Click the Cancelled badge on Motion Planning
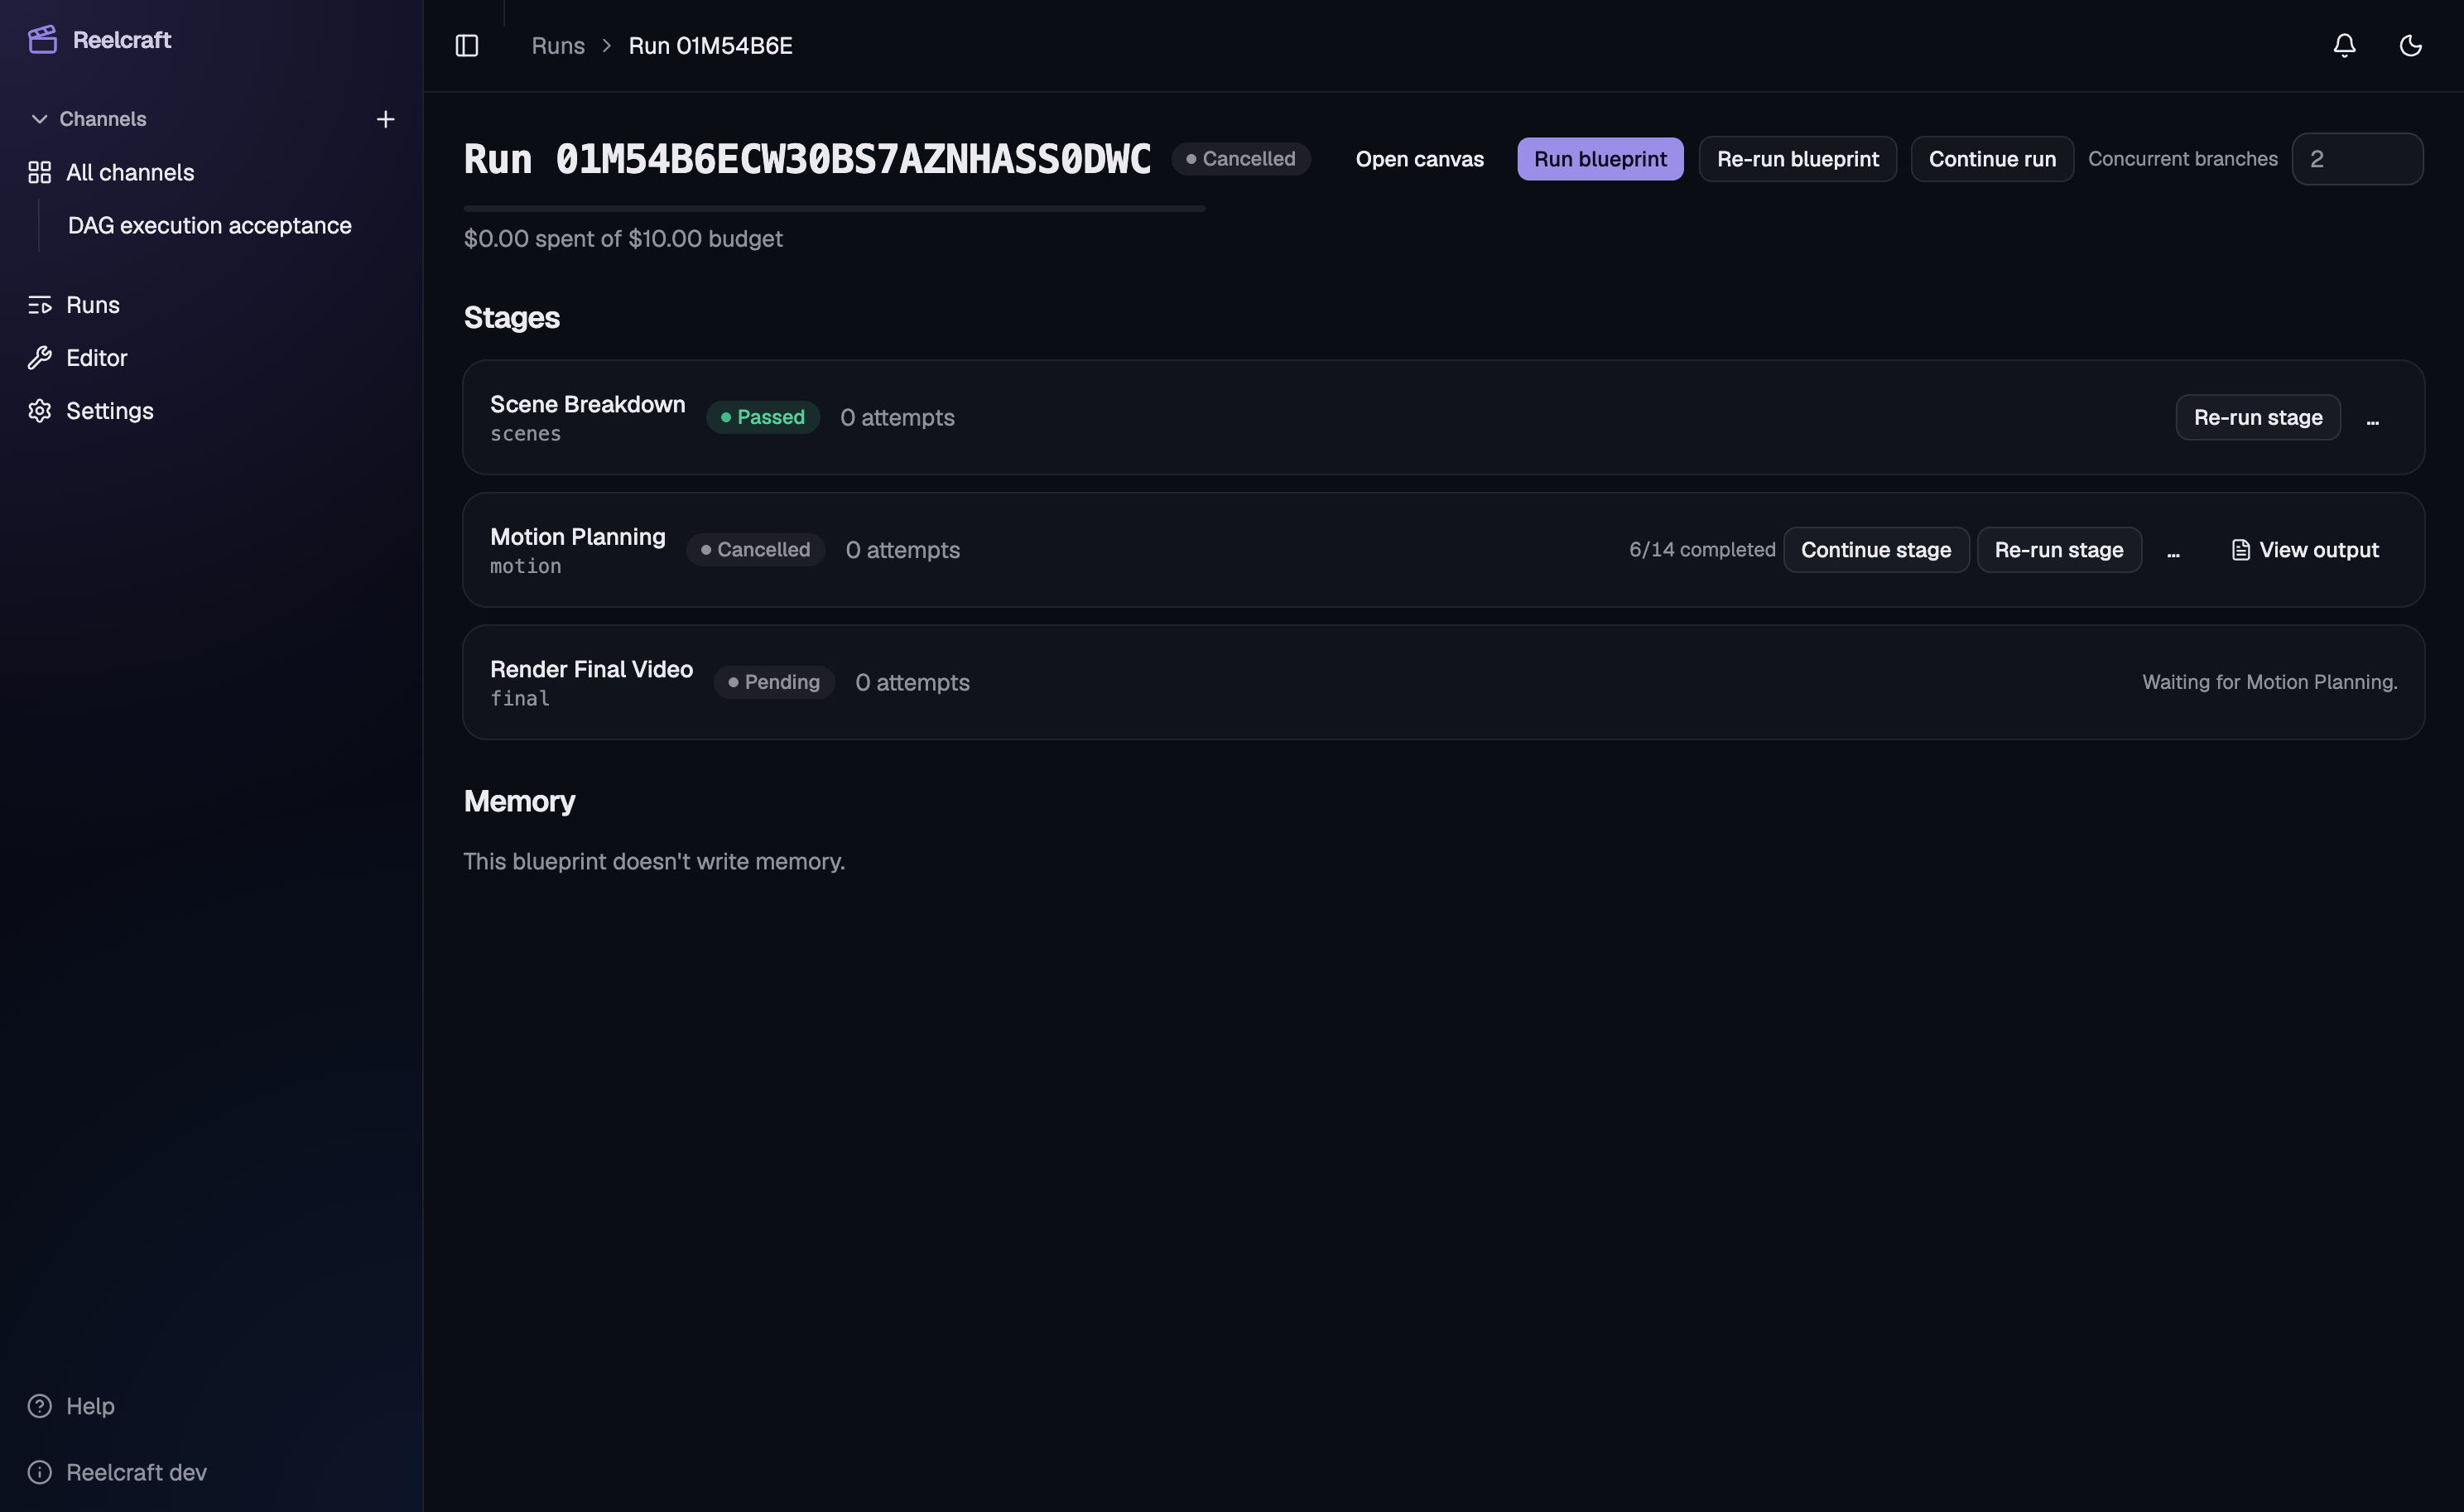This screenshot has width=2464, height=1512. pyautogui.click(x=755, y=550)
